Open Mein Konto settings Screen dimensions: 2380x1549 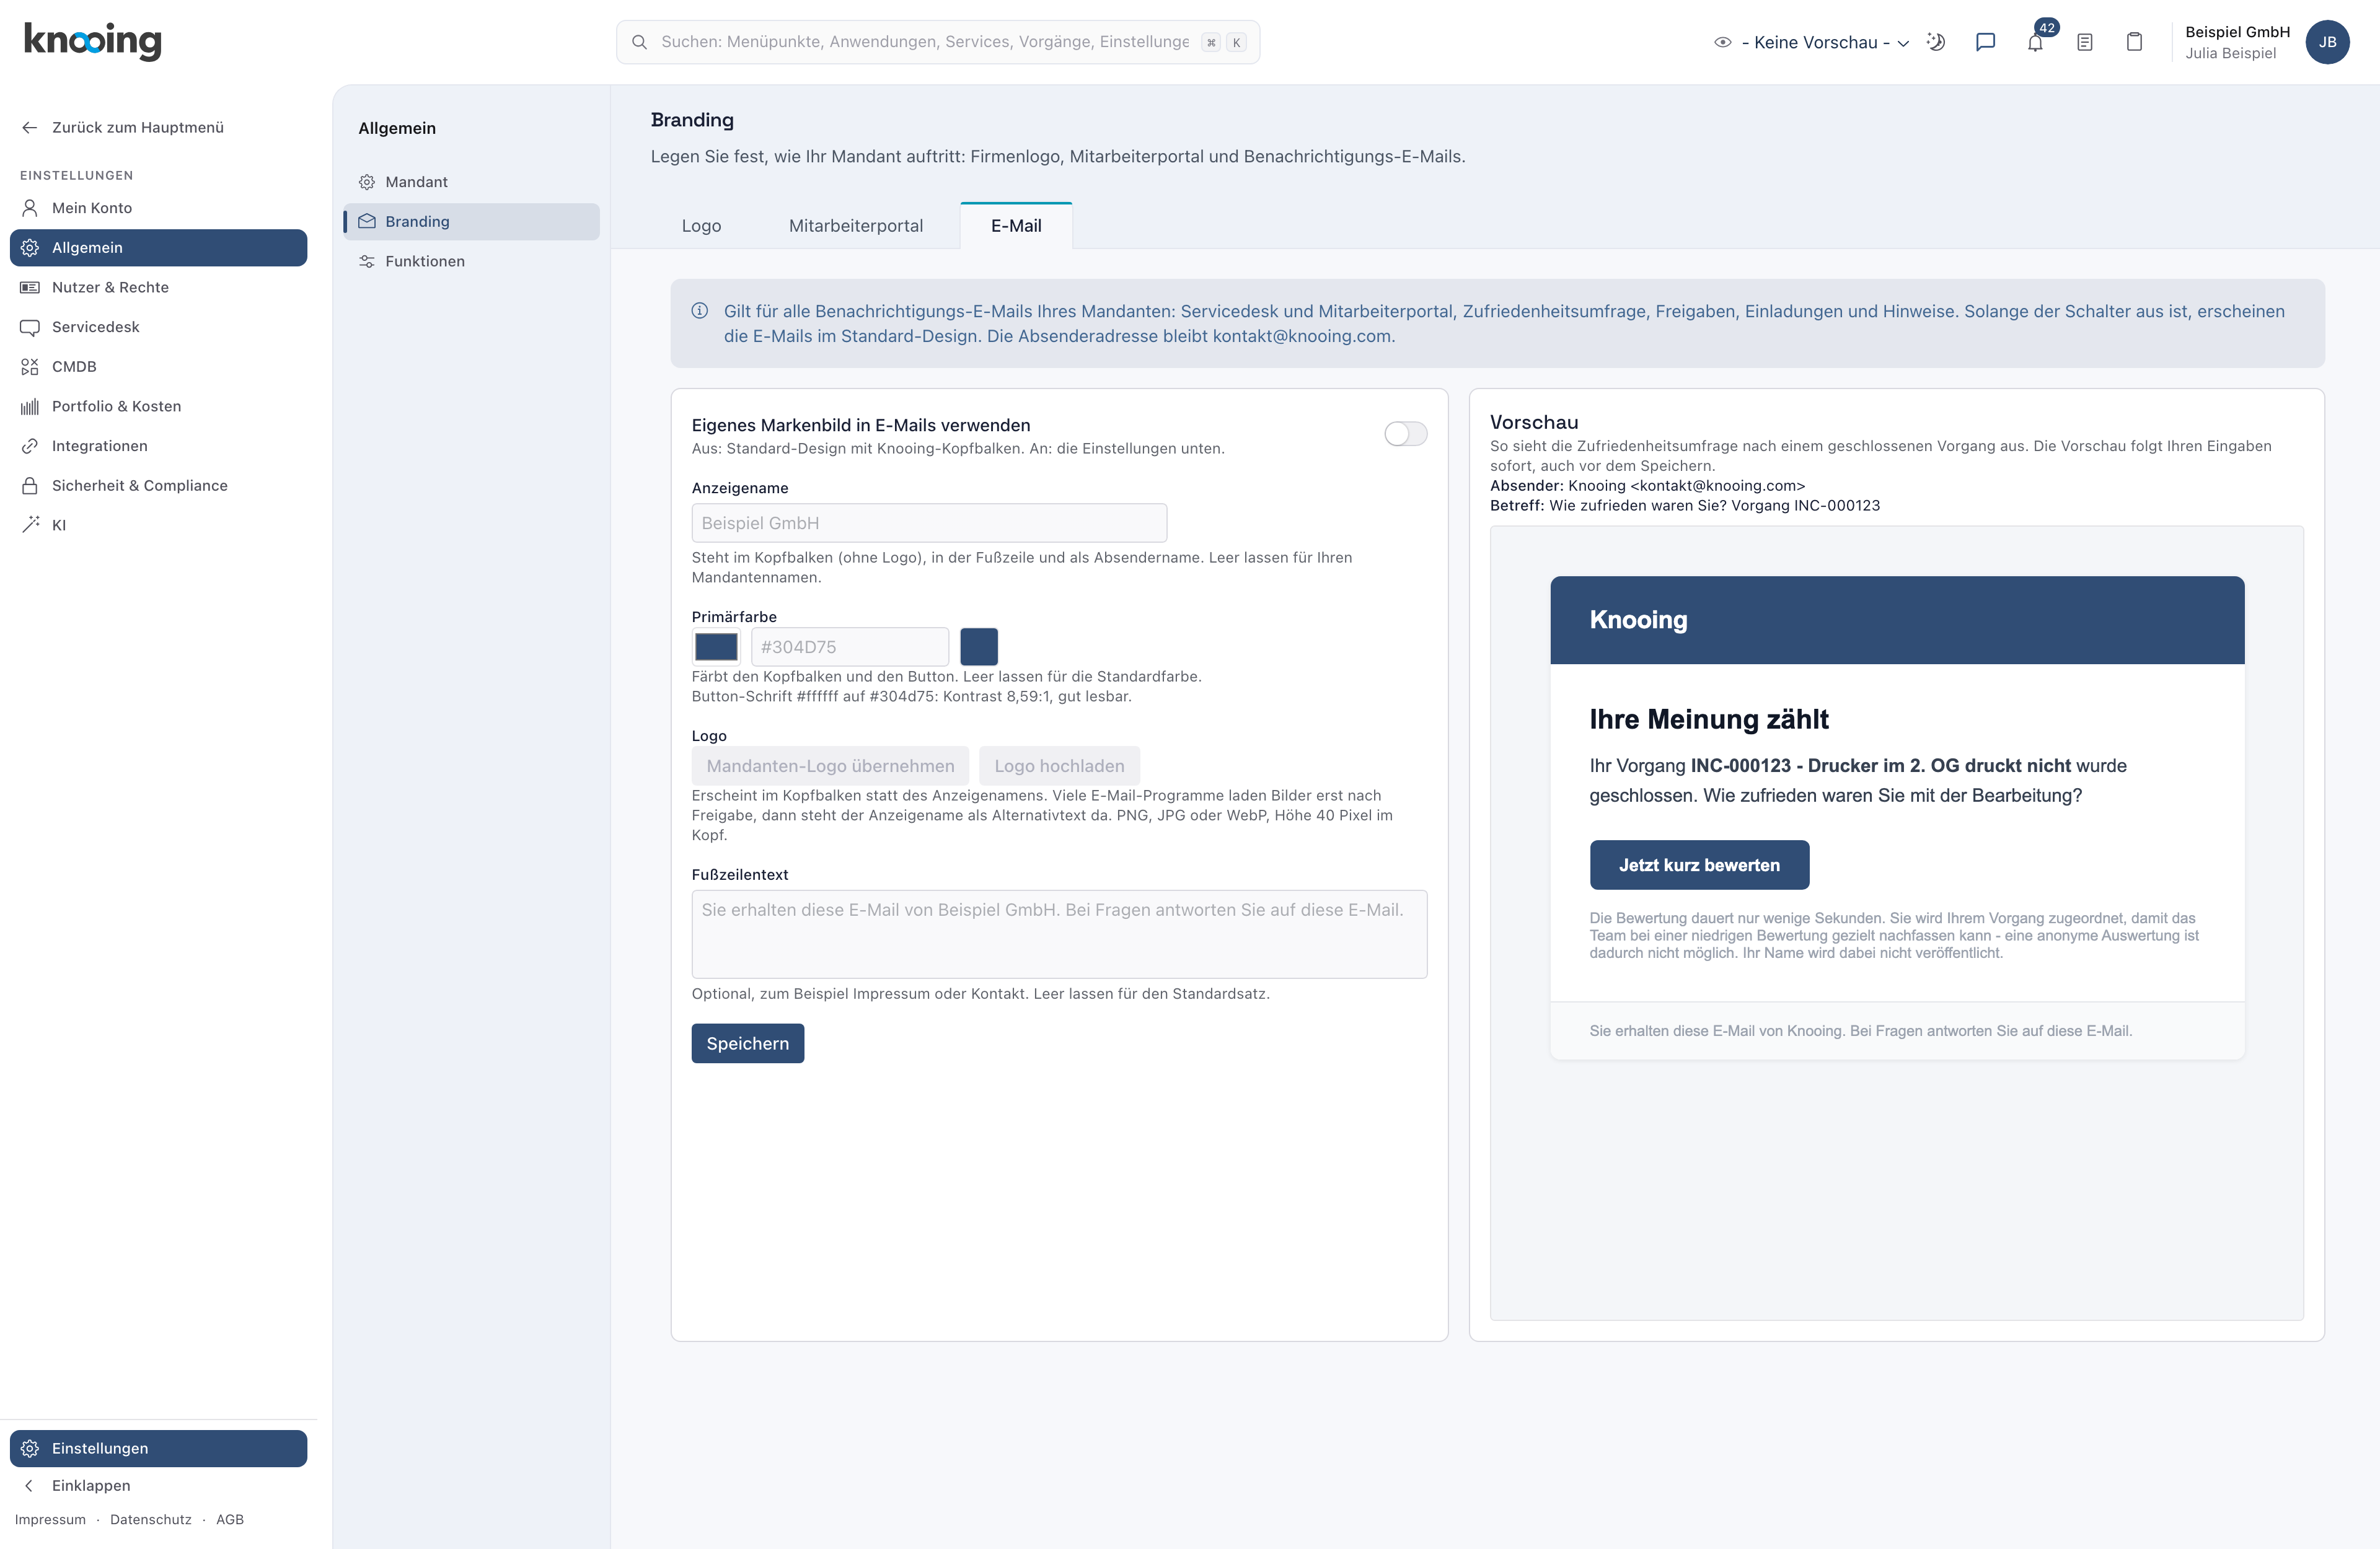click(158, 208)
